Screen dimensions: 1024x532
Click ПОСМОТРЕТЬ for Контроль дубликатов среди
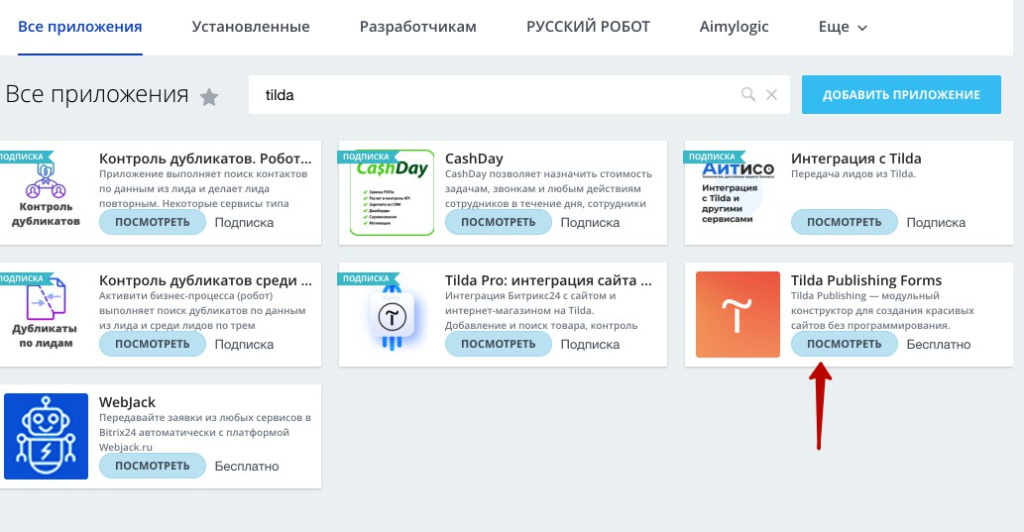coord(152,344)
